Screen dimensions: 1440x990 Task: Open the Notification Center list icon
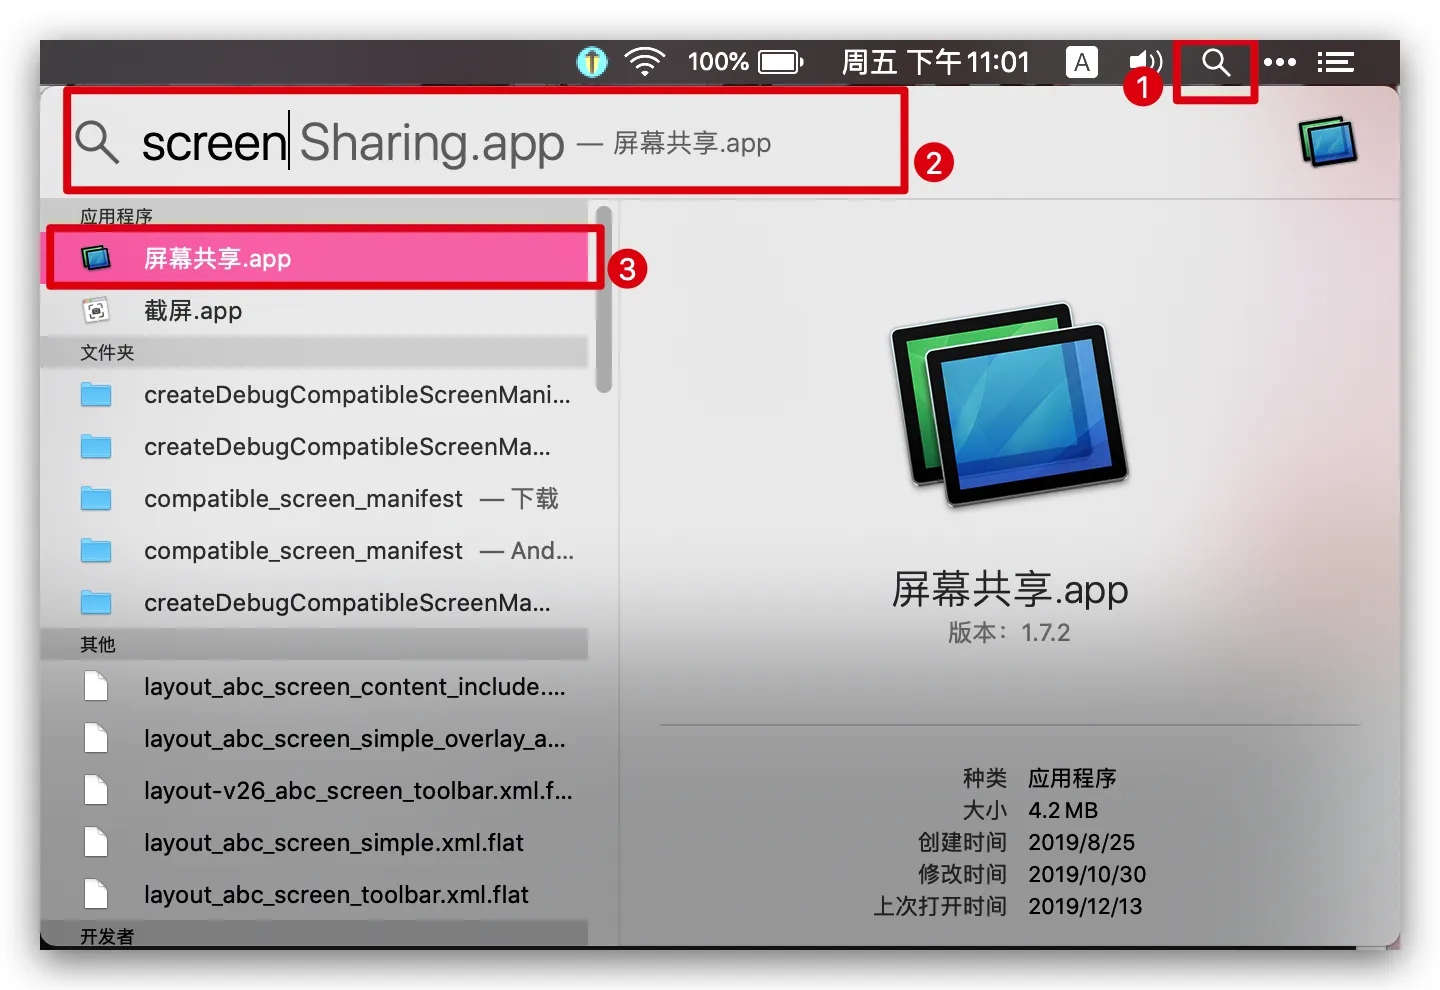tap(1335, 63)
